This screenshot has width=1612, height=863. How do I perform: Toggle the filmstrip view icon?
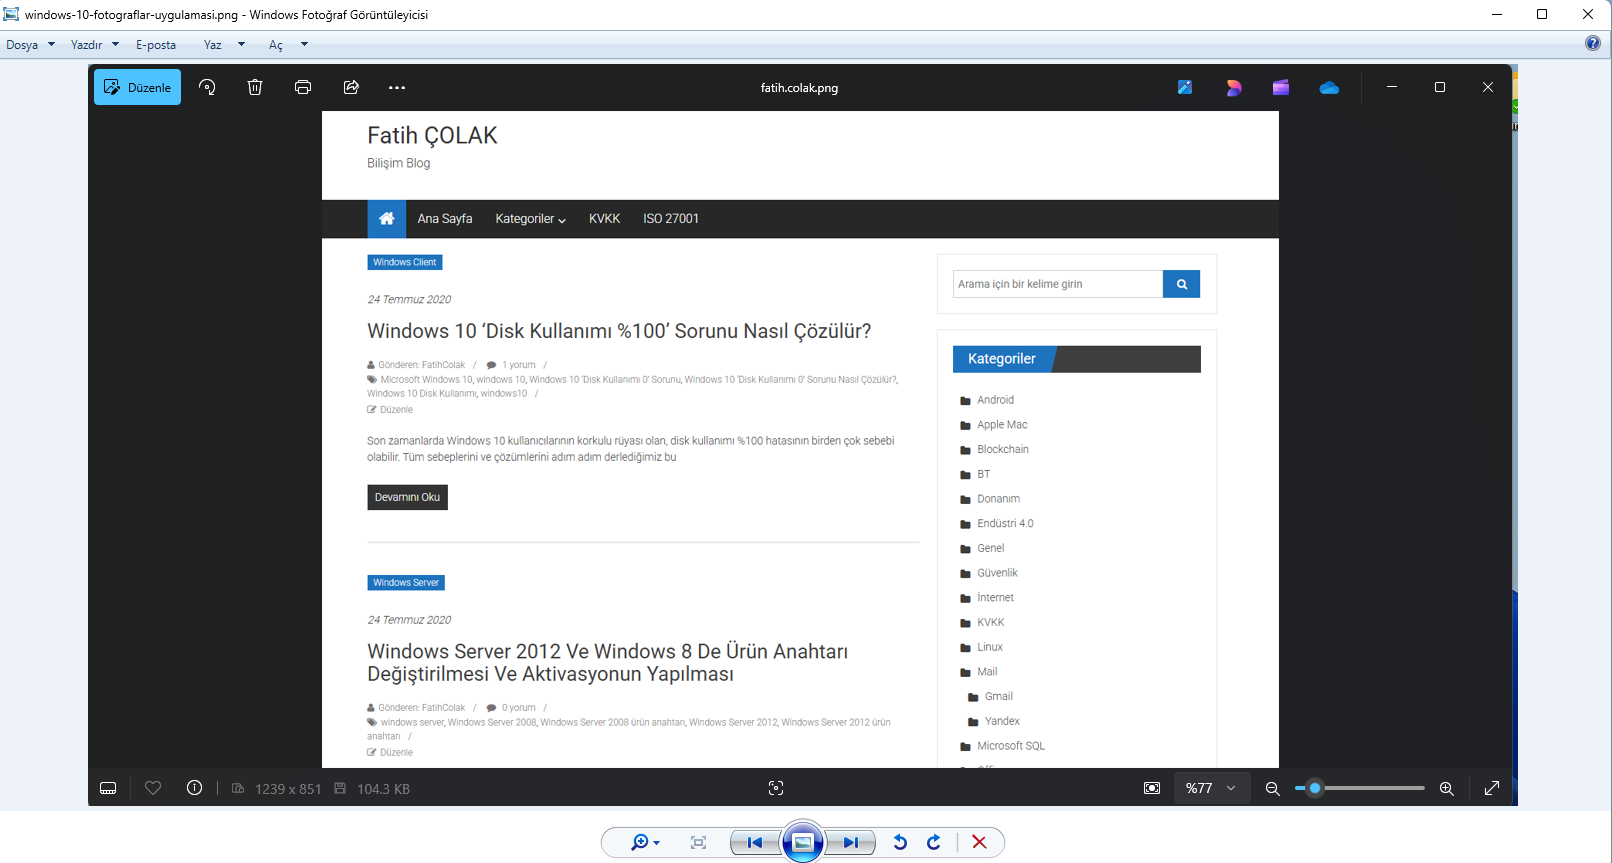(x=108, y=788)
